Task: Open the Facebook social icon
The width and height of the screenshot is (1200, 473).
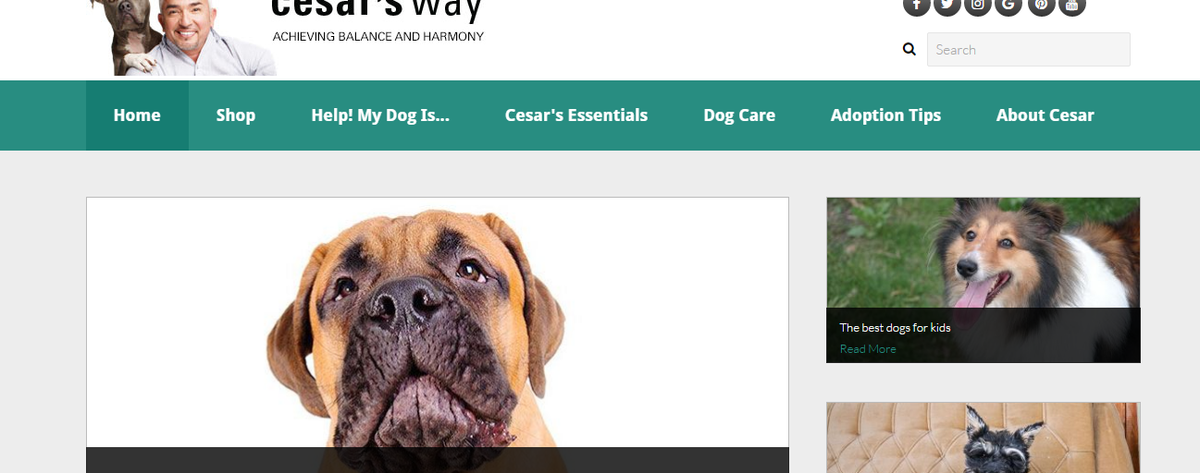Action: point(917,5)
